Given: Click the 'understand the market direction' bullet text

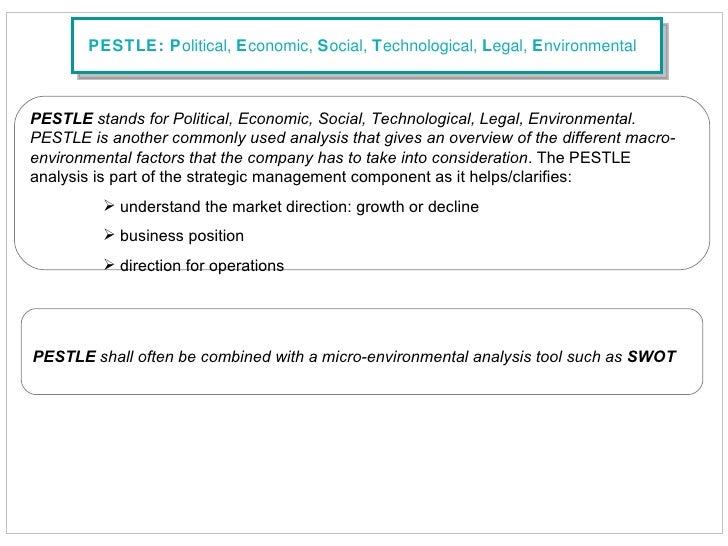Looking at the screenshot, I should click(235, 207).
